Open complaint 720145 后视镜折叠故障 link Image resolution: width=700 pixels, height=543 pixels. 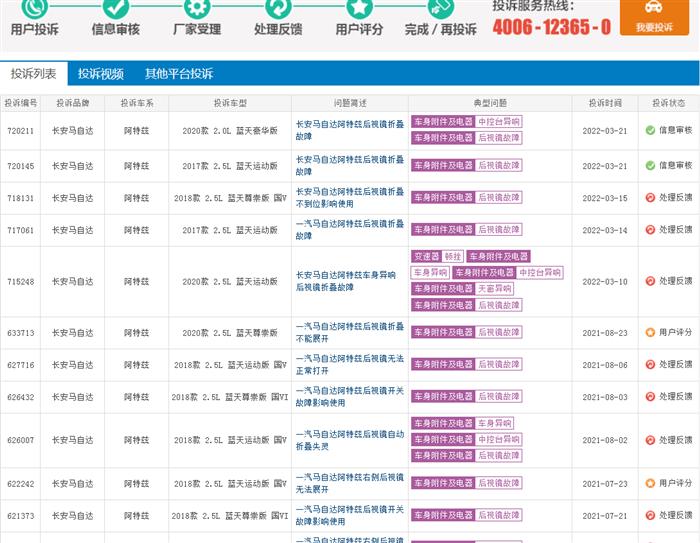[x=350, y=166]
